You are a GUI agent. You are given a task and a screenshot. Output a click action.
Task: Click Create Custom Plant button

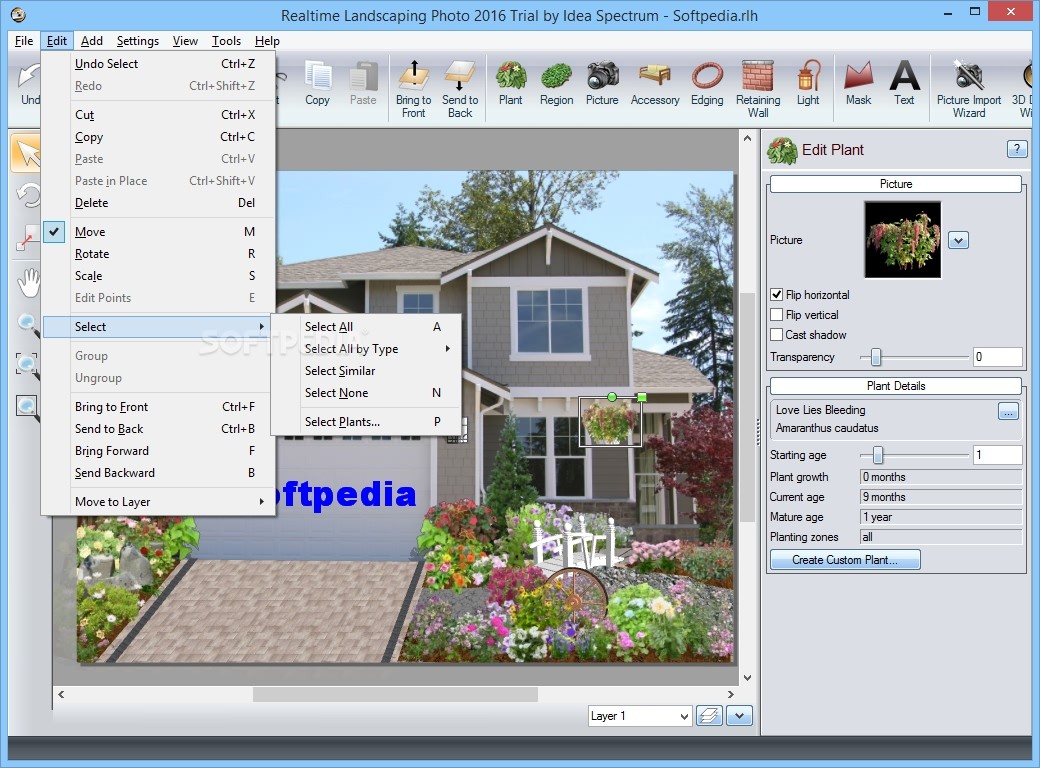pos(845,560)
